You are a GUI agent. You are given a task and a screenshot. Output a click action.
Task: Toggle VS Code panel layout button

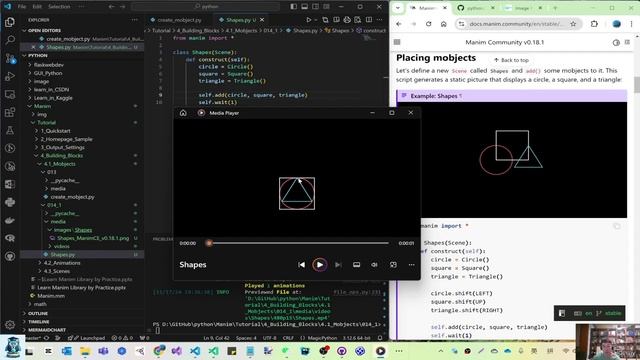[x=304, y=7]
